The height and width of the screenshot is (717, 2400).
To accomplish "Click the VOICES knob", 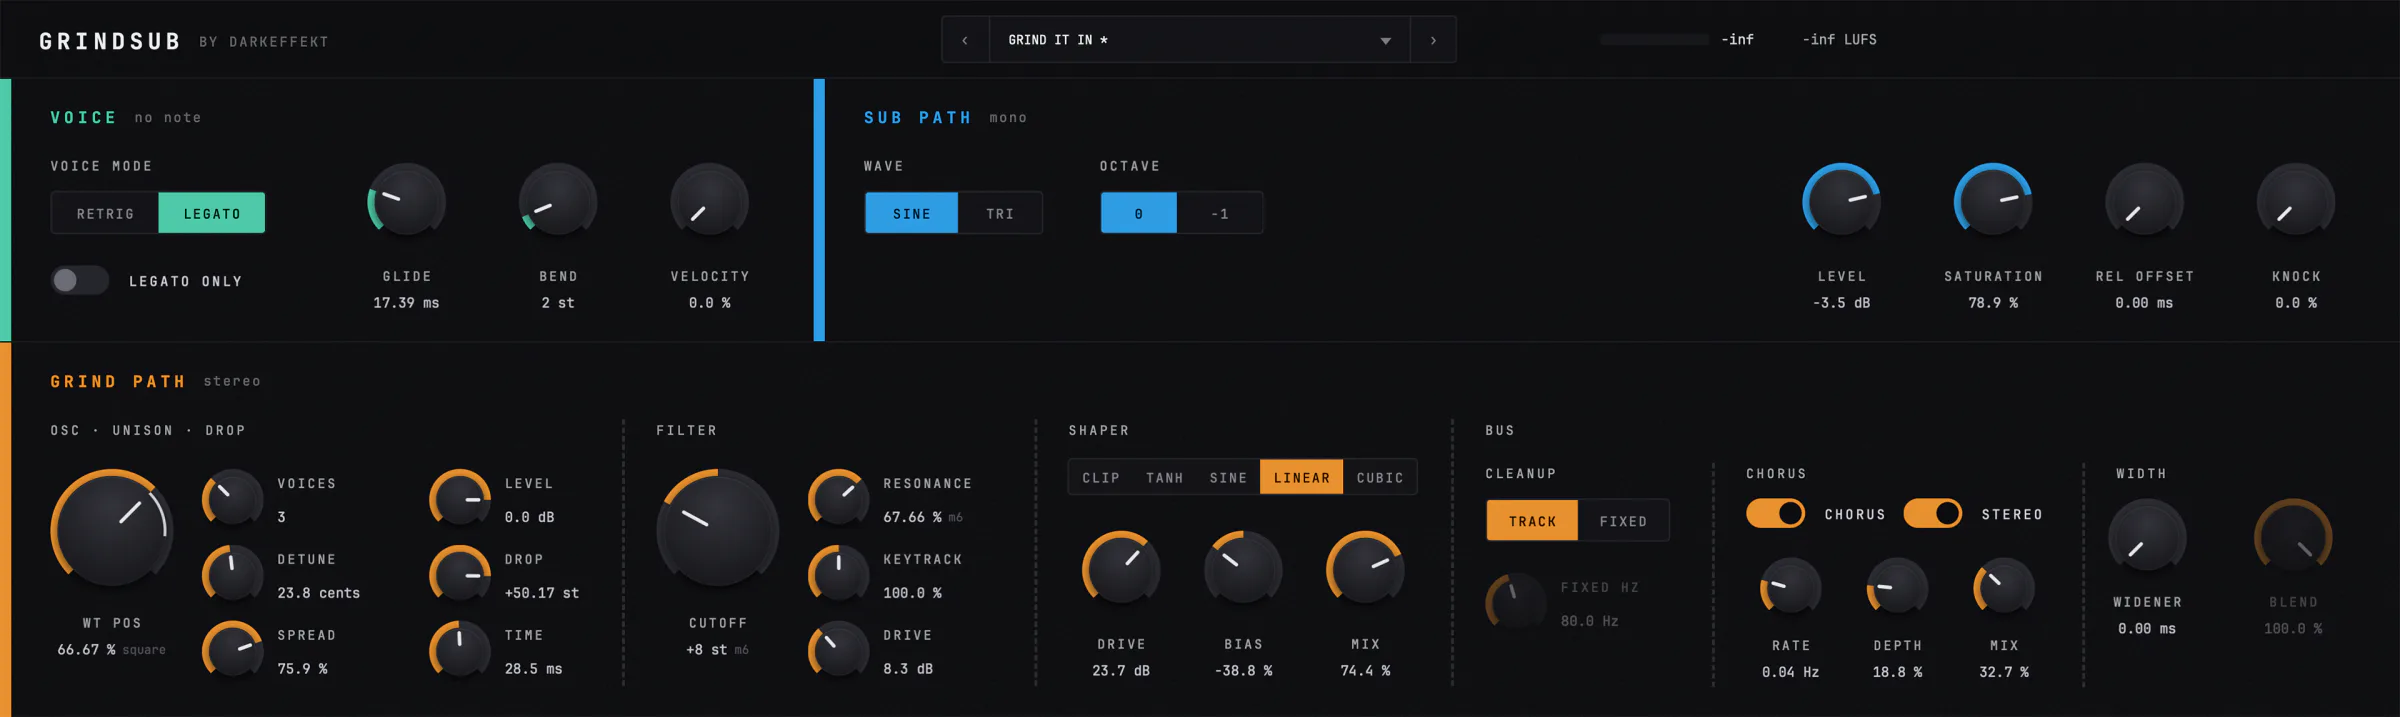I will (x=233, y=498).
